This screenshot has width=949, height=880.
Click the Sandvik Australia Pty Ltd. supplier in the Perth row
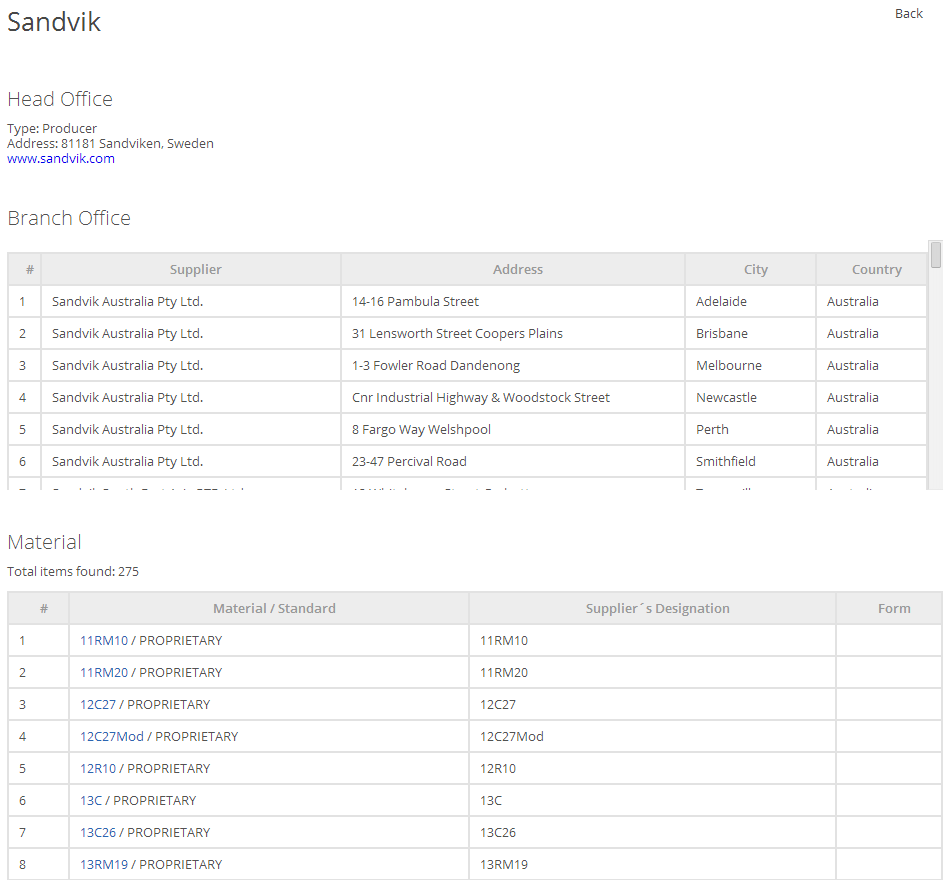[x=191, y=430]
